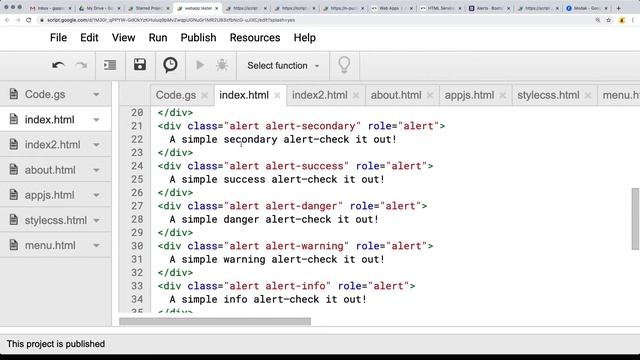Reload the browser page
The image size is (640, 360).
pos(29,20)
